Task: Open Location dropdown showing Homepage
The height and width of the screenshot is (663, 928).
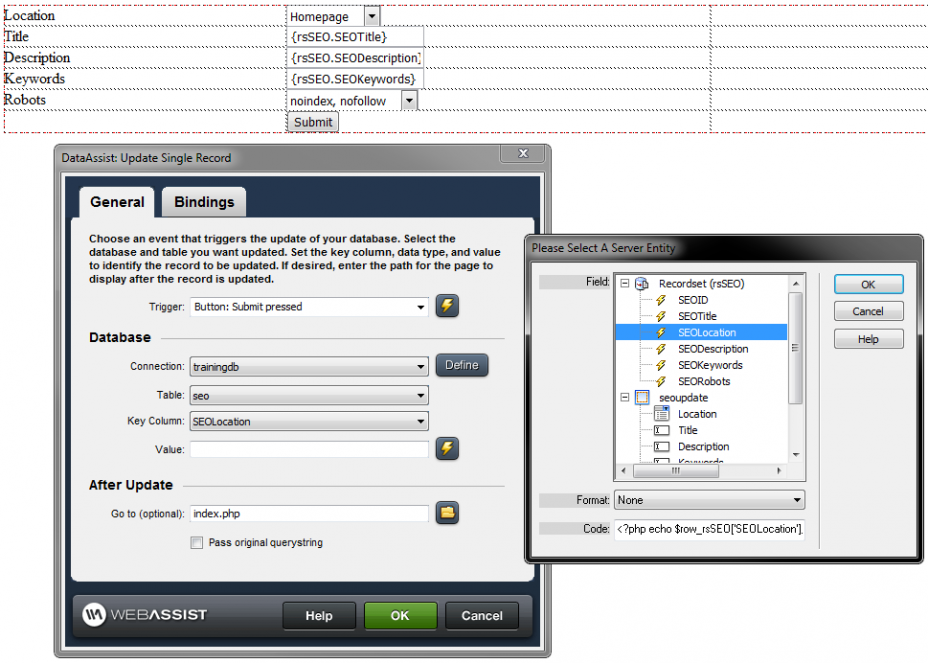Action: pos(372,16)
